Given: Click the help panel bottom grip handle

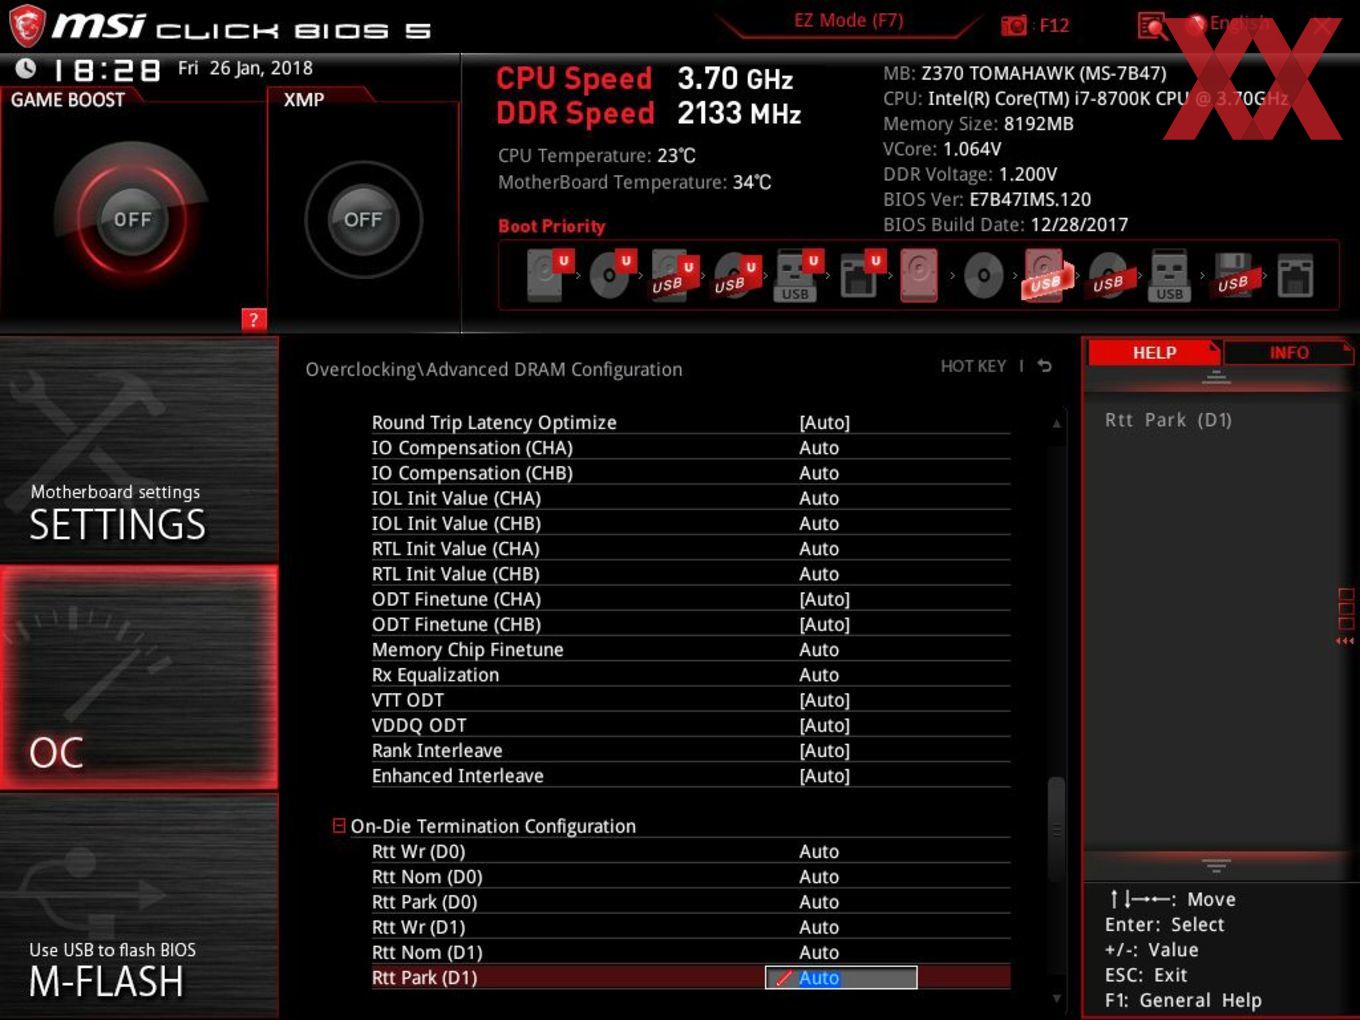Looking at the screenshot, I should click(x=1216, y=864).
